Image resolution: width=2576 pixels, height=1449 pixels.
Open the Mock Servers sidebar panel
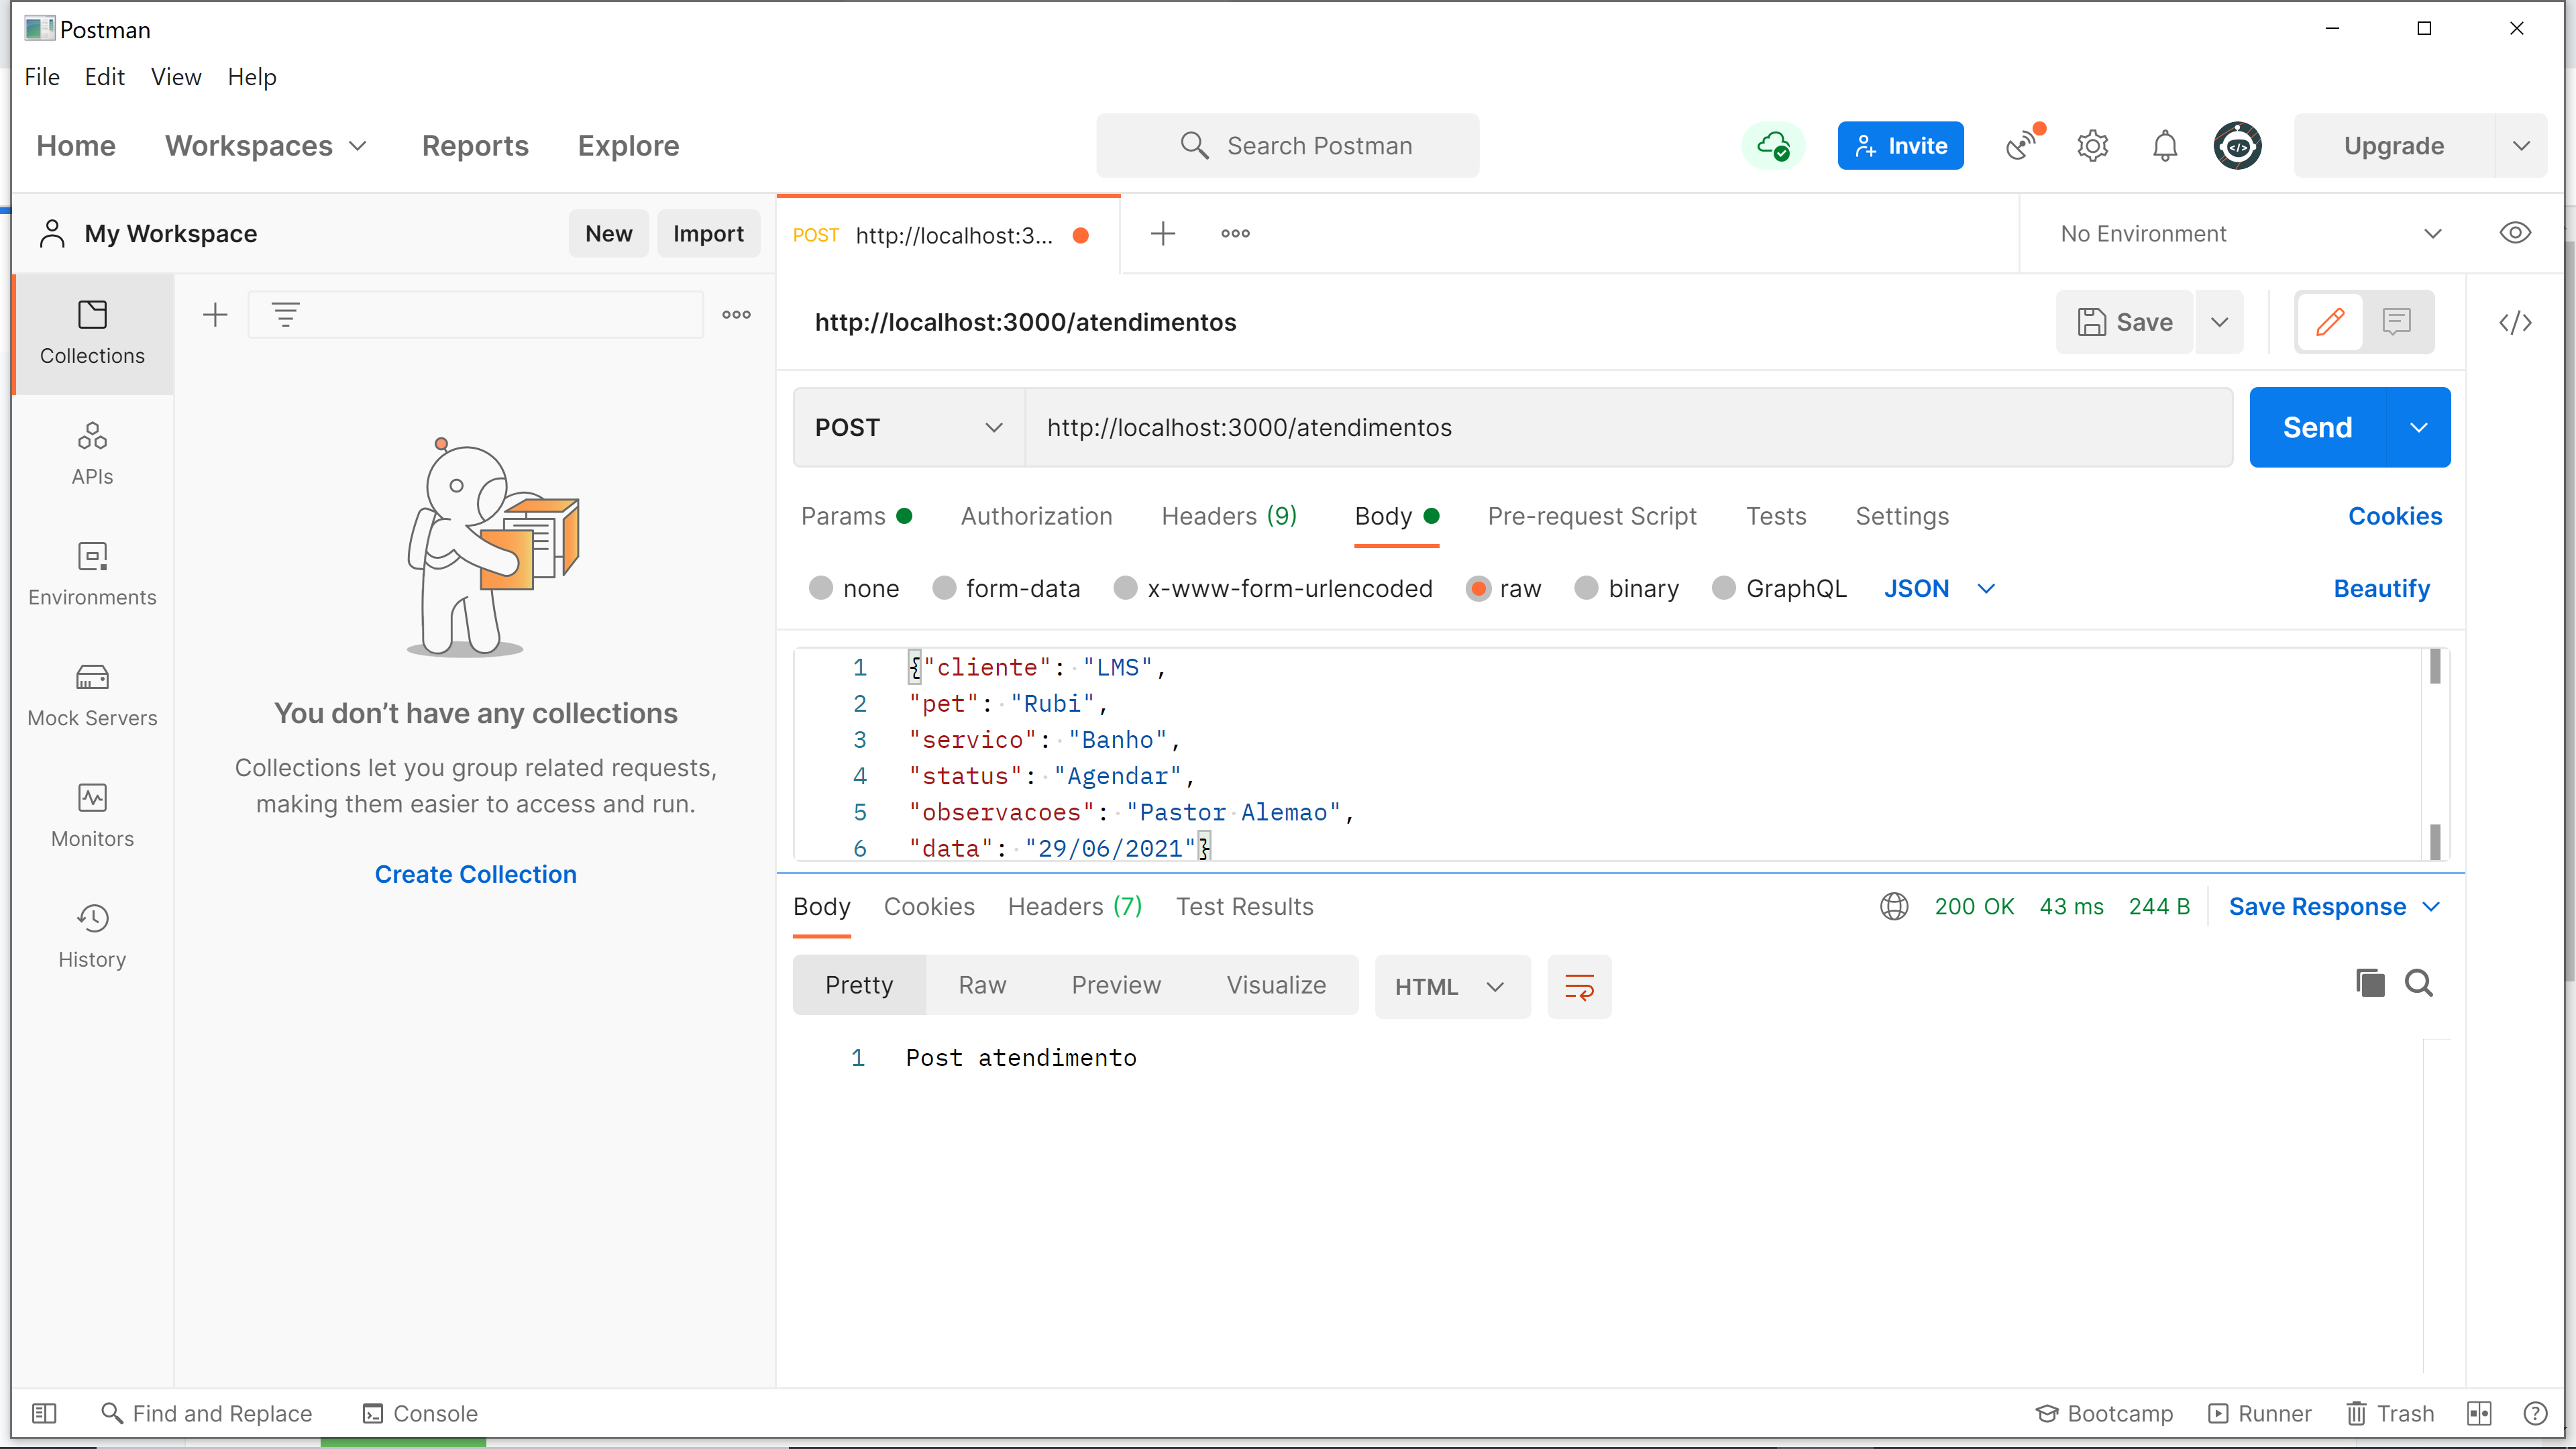92,695
